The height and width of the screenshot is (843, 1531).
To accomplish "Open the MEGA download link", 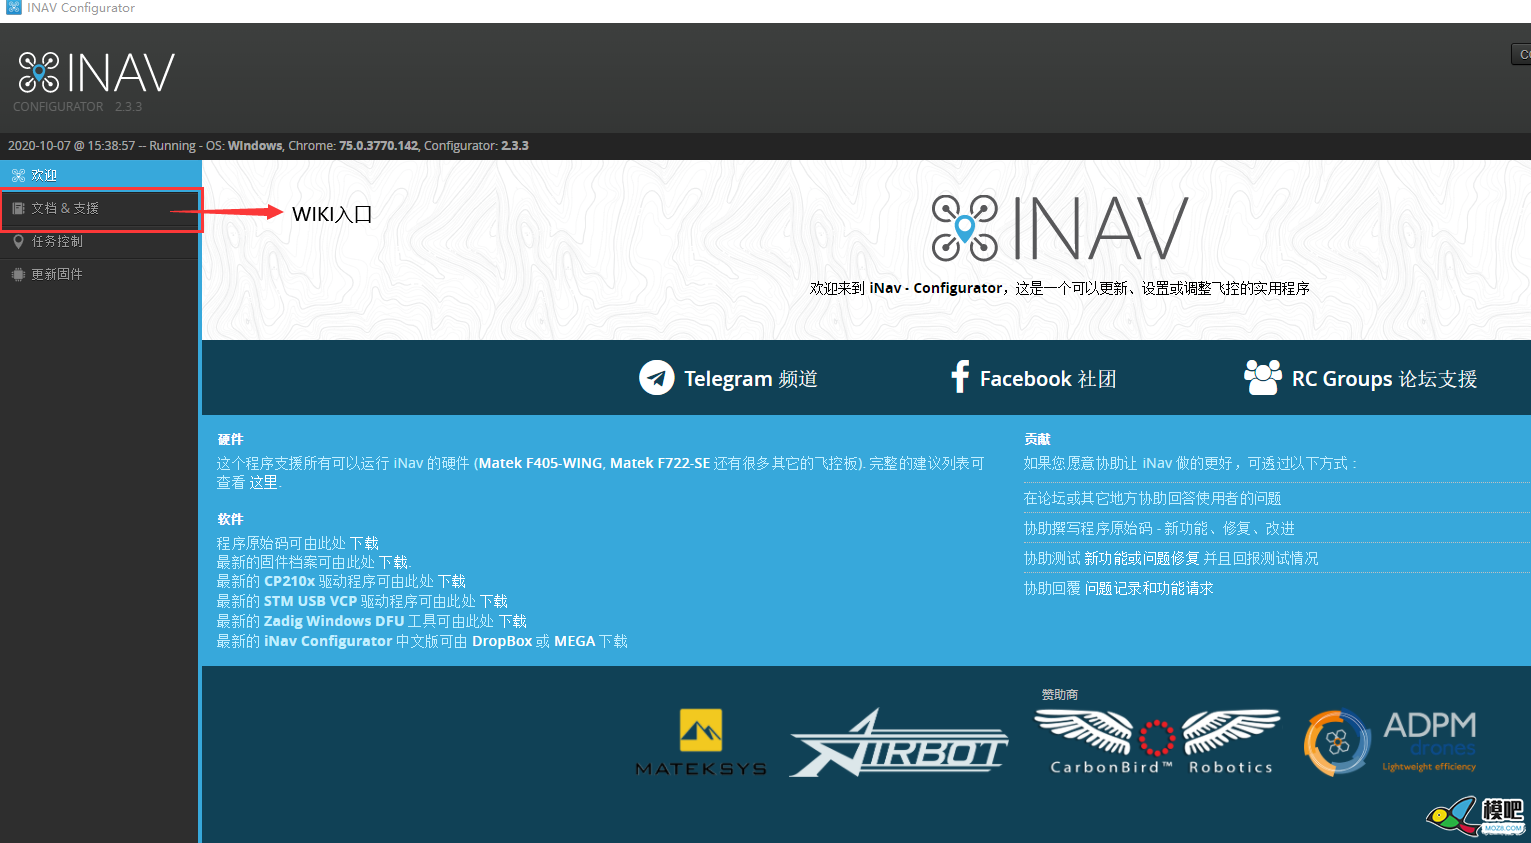I will point(575,641).
